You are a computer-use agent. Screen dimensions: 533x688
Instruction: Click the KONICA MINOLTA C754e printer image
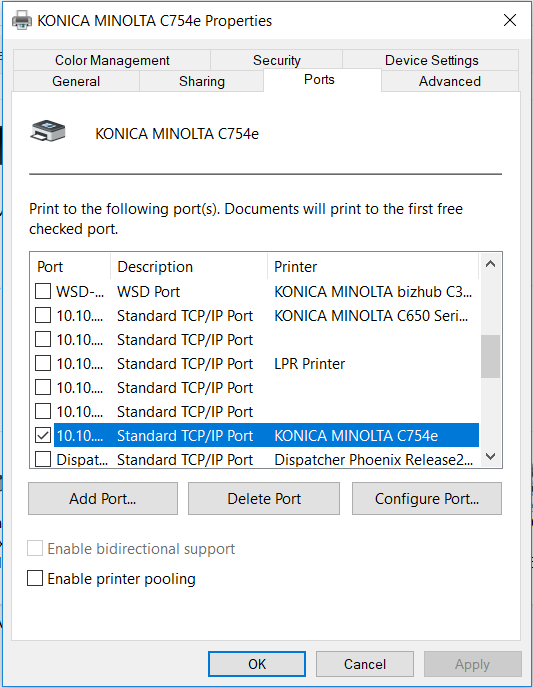point(48,131)
